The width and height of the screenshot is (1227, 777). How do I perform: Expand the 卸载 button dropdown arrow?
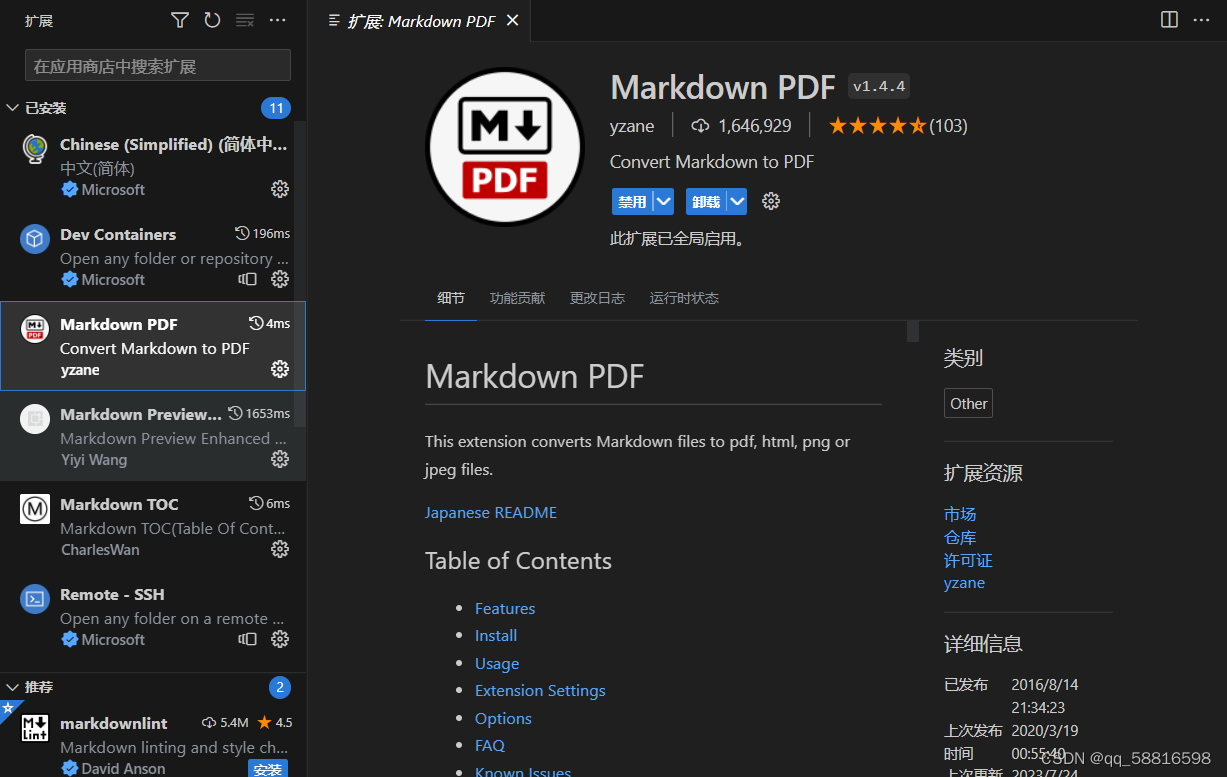[x=736, y=201]
